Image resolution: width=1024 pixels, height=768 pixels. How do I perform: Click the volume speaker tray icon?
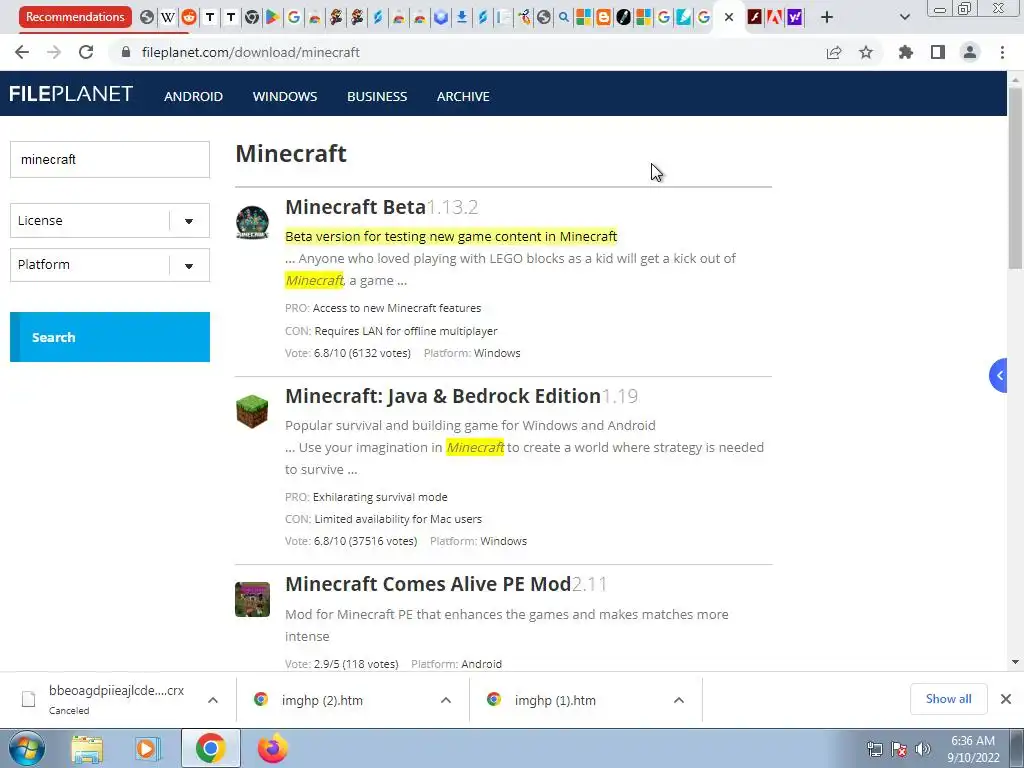pyautogui.click(x=923, y=749)
